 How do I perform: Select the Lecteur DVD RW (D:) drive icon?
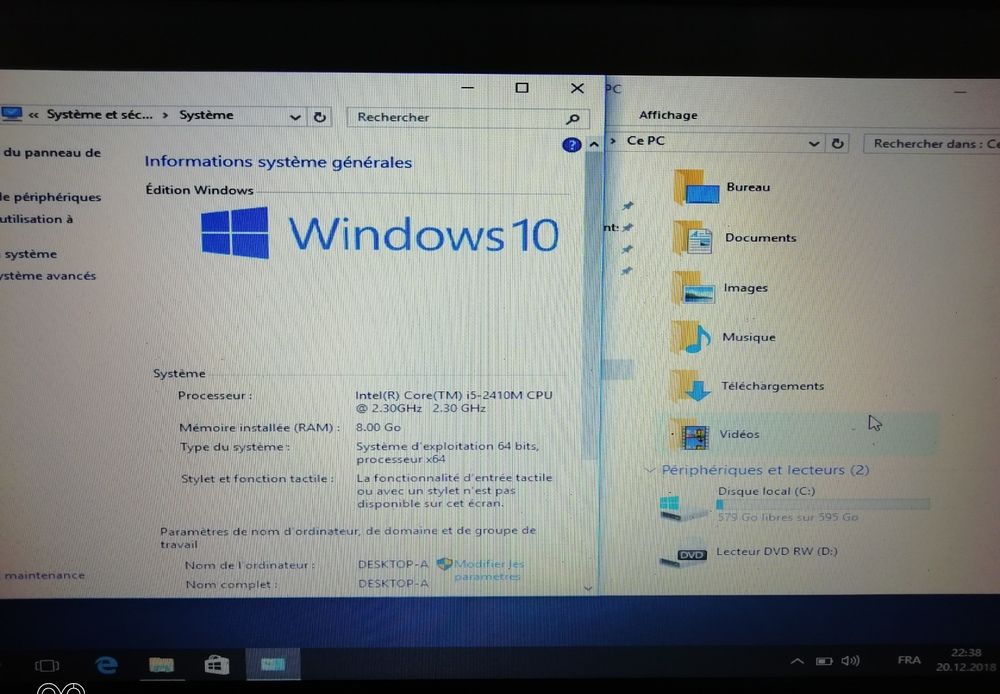point(686,553)
